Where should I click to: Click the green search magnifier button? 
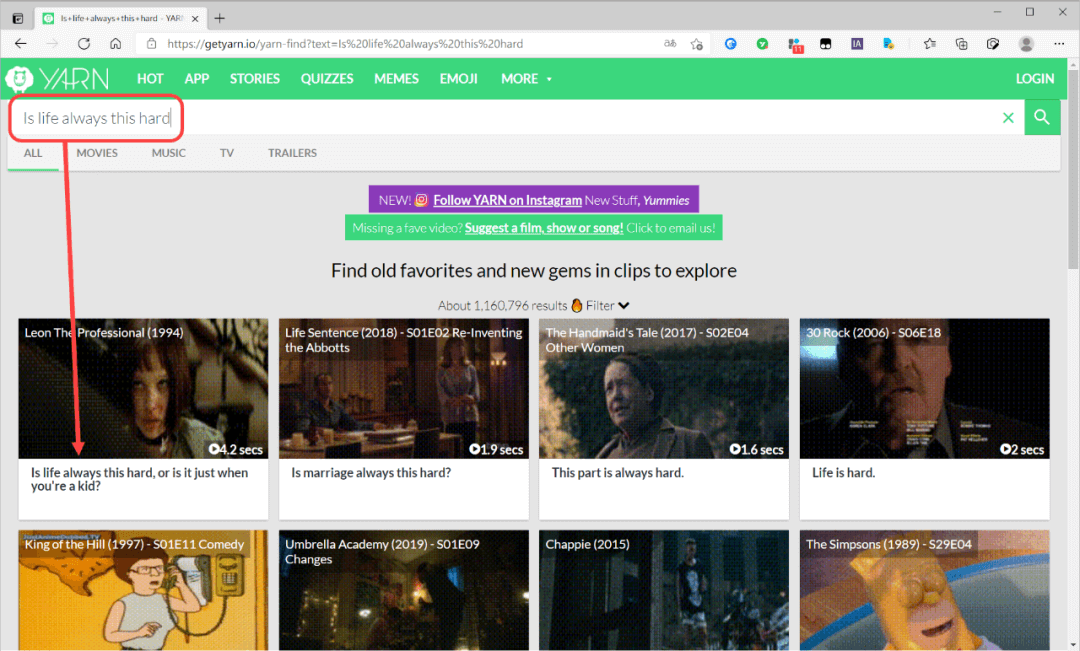click(1042, 117)
